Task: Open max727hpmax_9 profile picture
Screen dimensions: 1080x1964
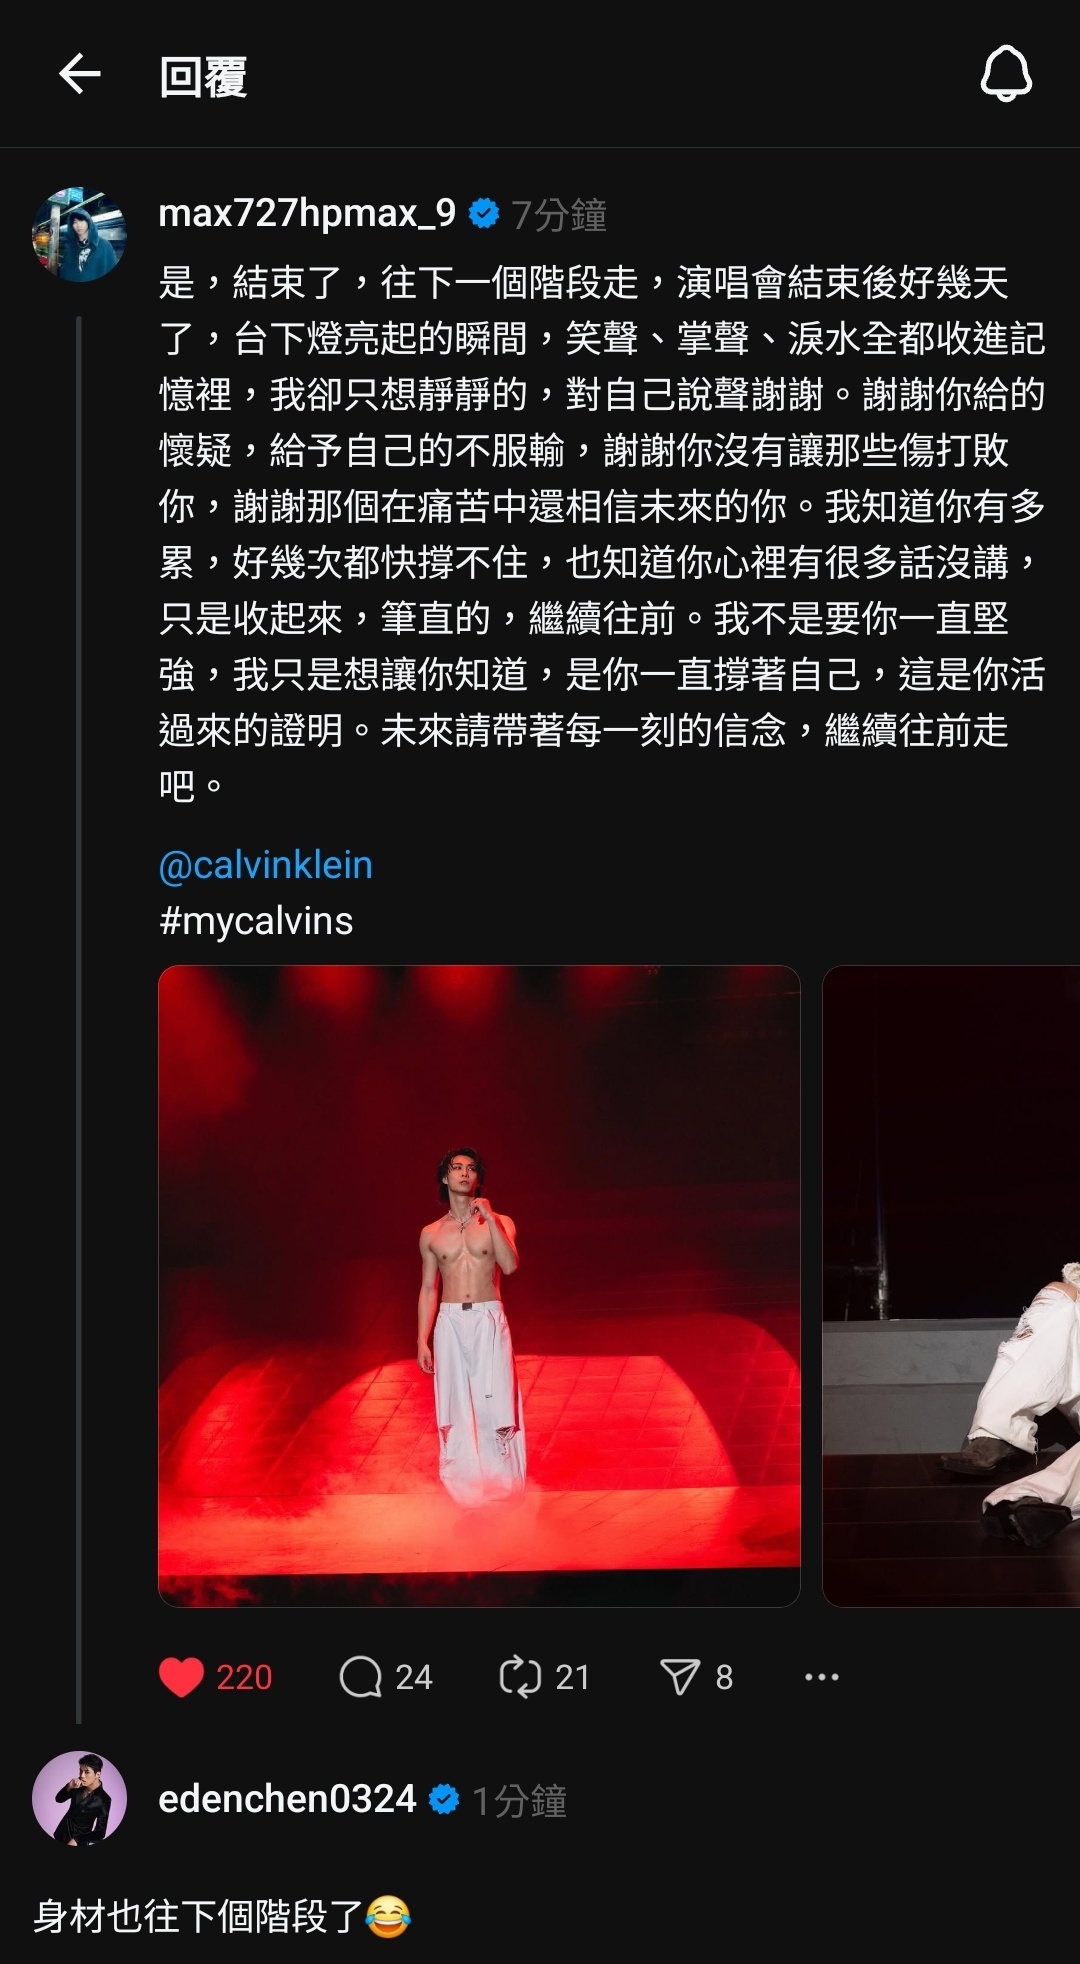Action: (x=80, y=234)
